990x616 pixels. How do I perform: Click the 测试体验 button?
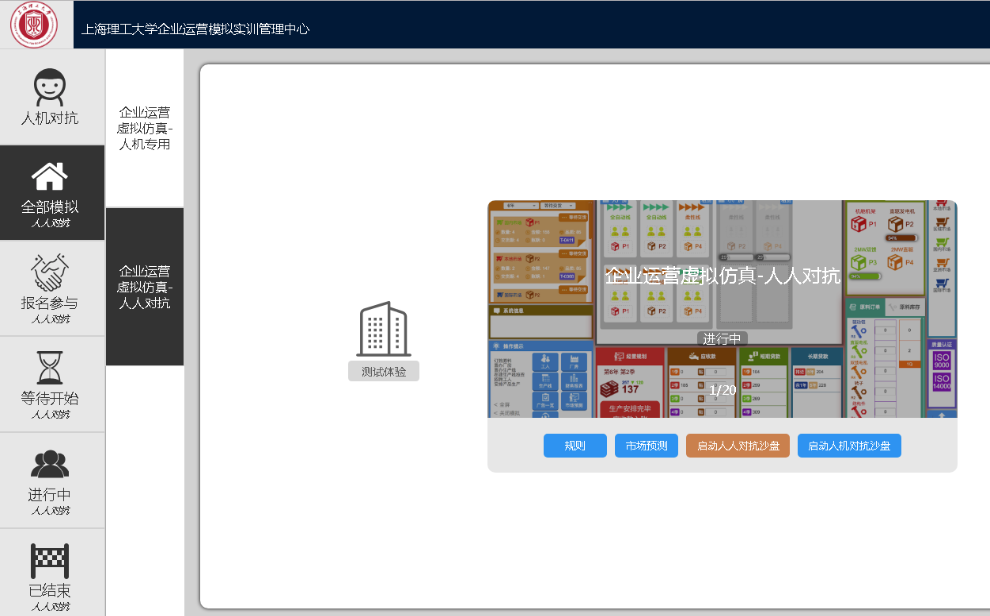pos(383,372)
